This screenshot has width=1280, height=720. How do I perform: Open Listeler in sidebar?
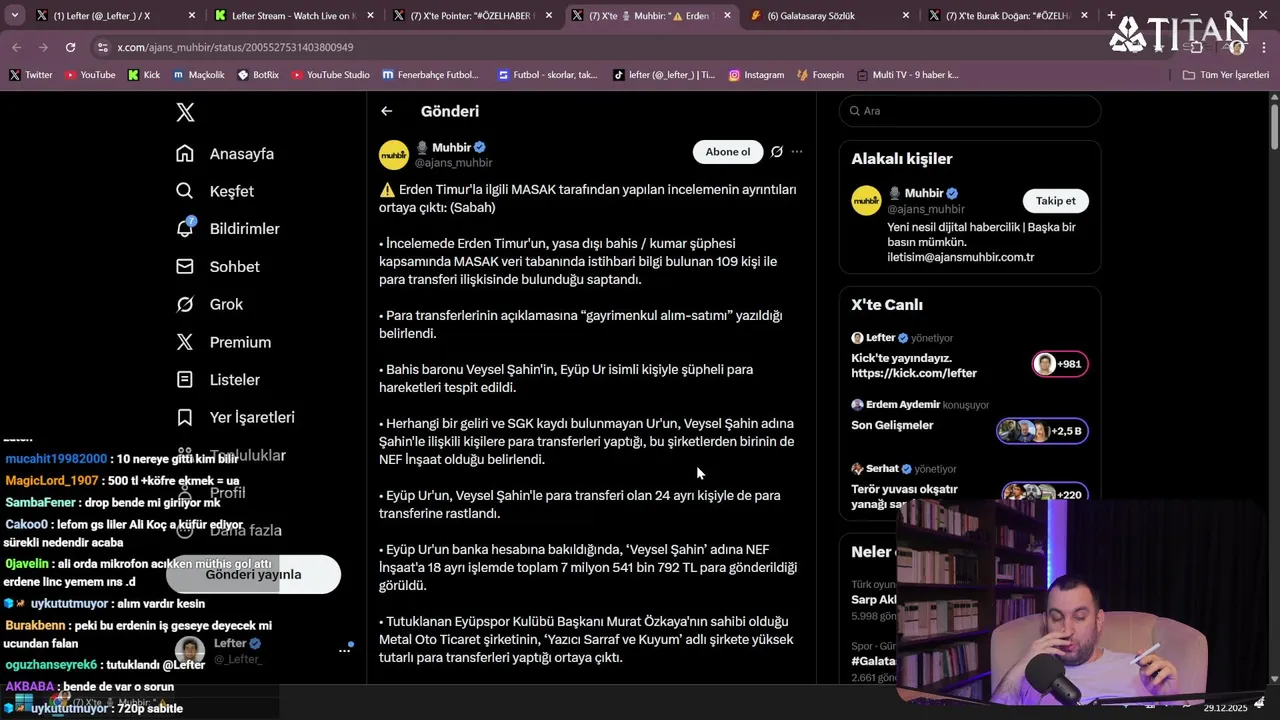click(218, 380)
